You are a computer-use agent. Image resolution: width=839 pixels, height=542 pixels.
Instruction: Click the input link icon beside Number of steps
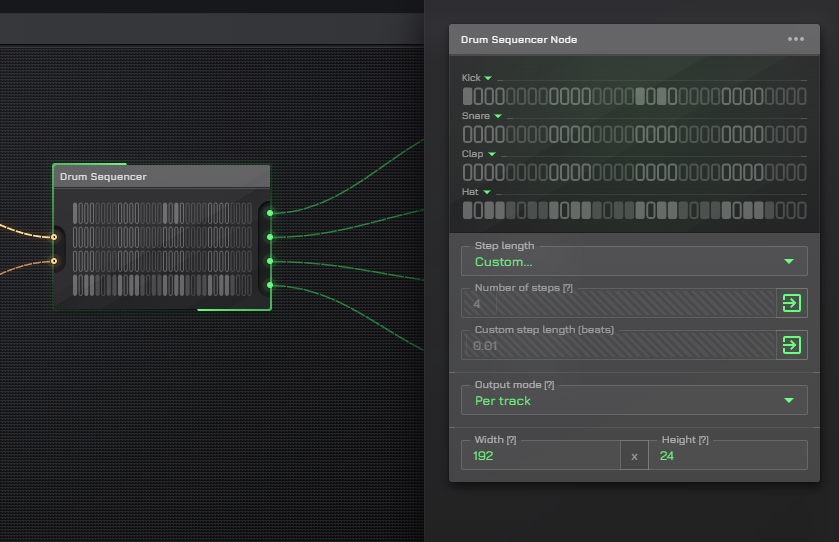[791, 303]
